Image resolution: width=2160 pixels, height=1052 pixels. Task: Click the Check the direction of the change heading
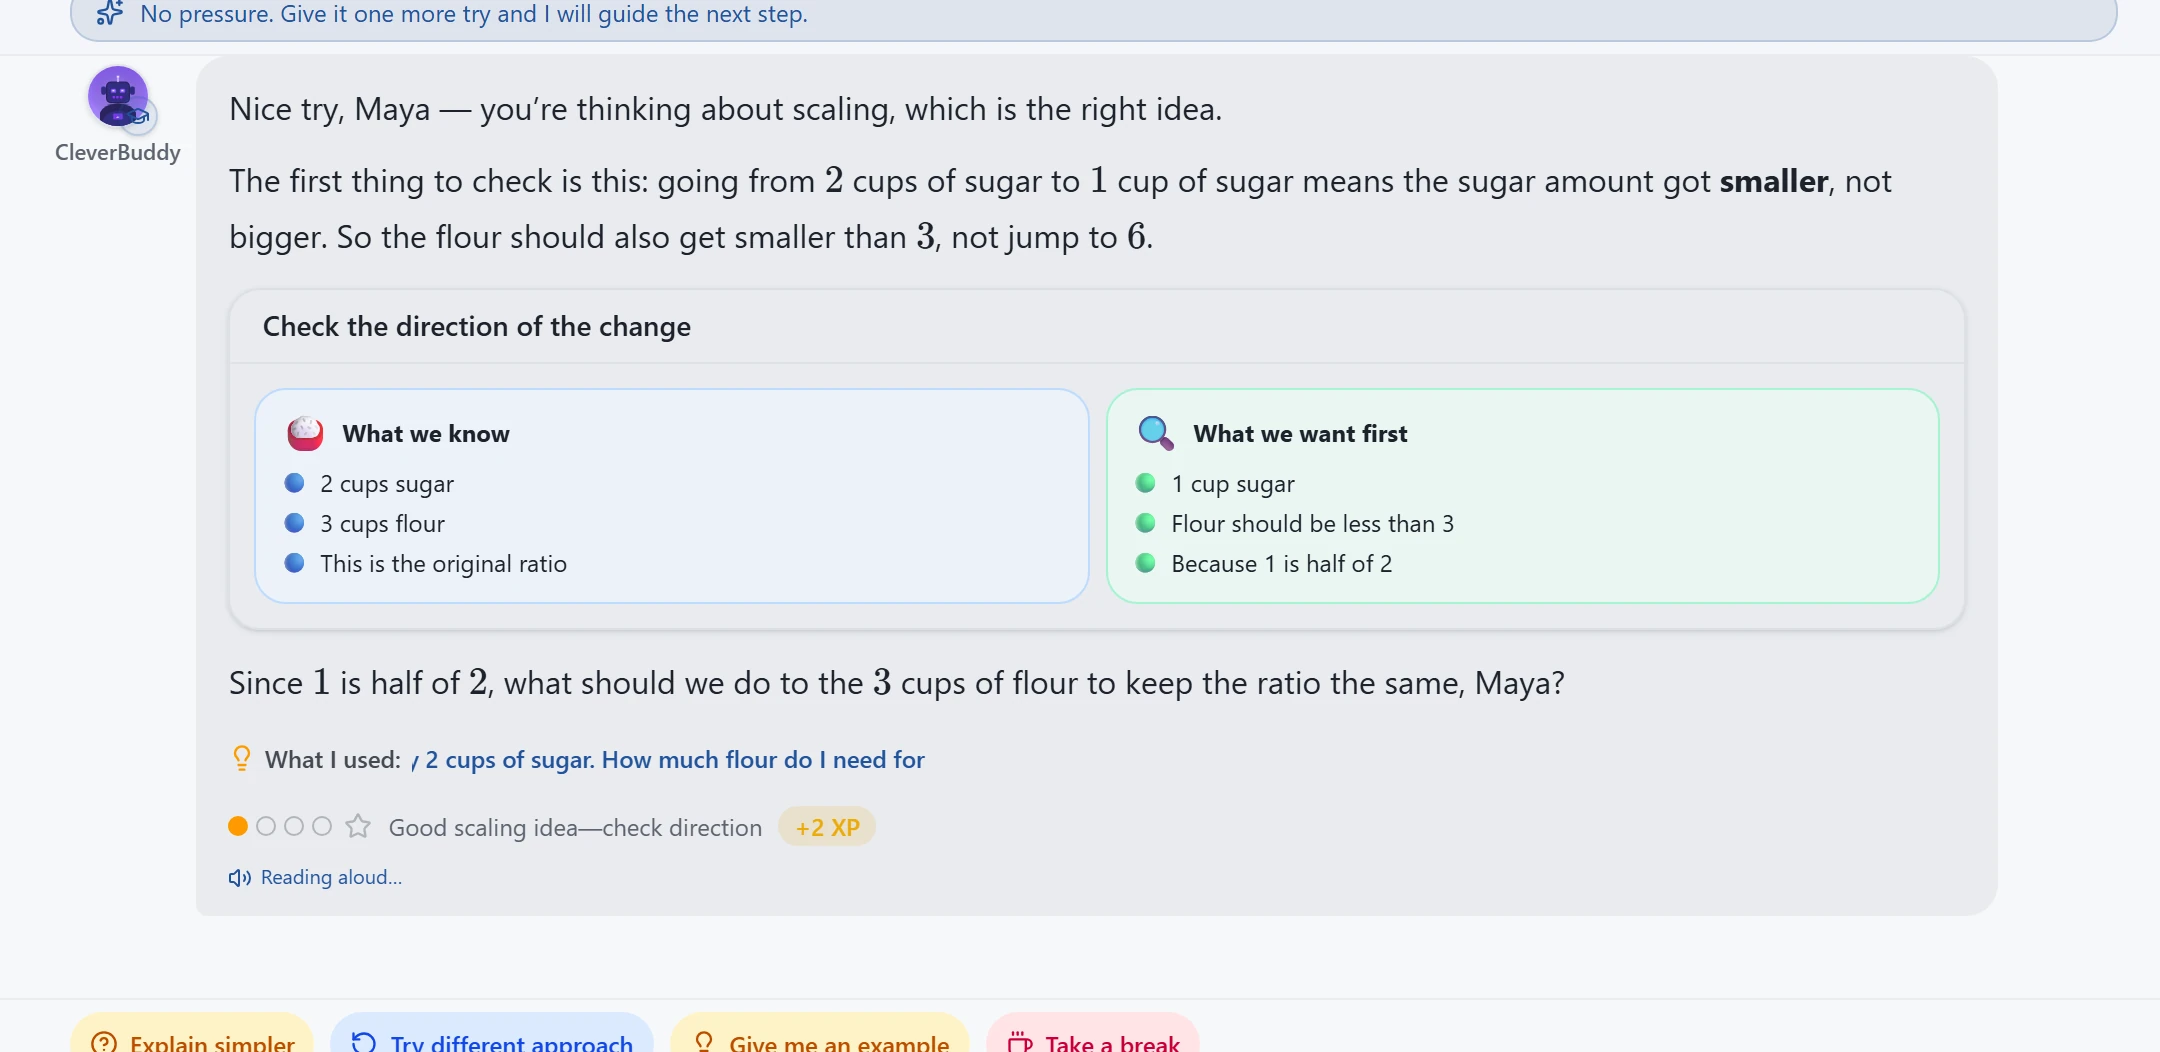(477, 327)
